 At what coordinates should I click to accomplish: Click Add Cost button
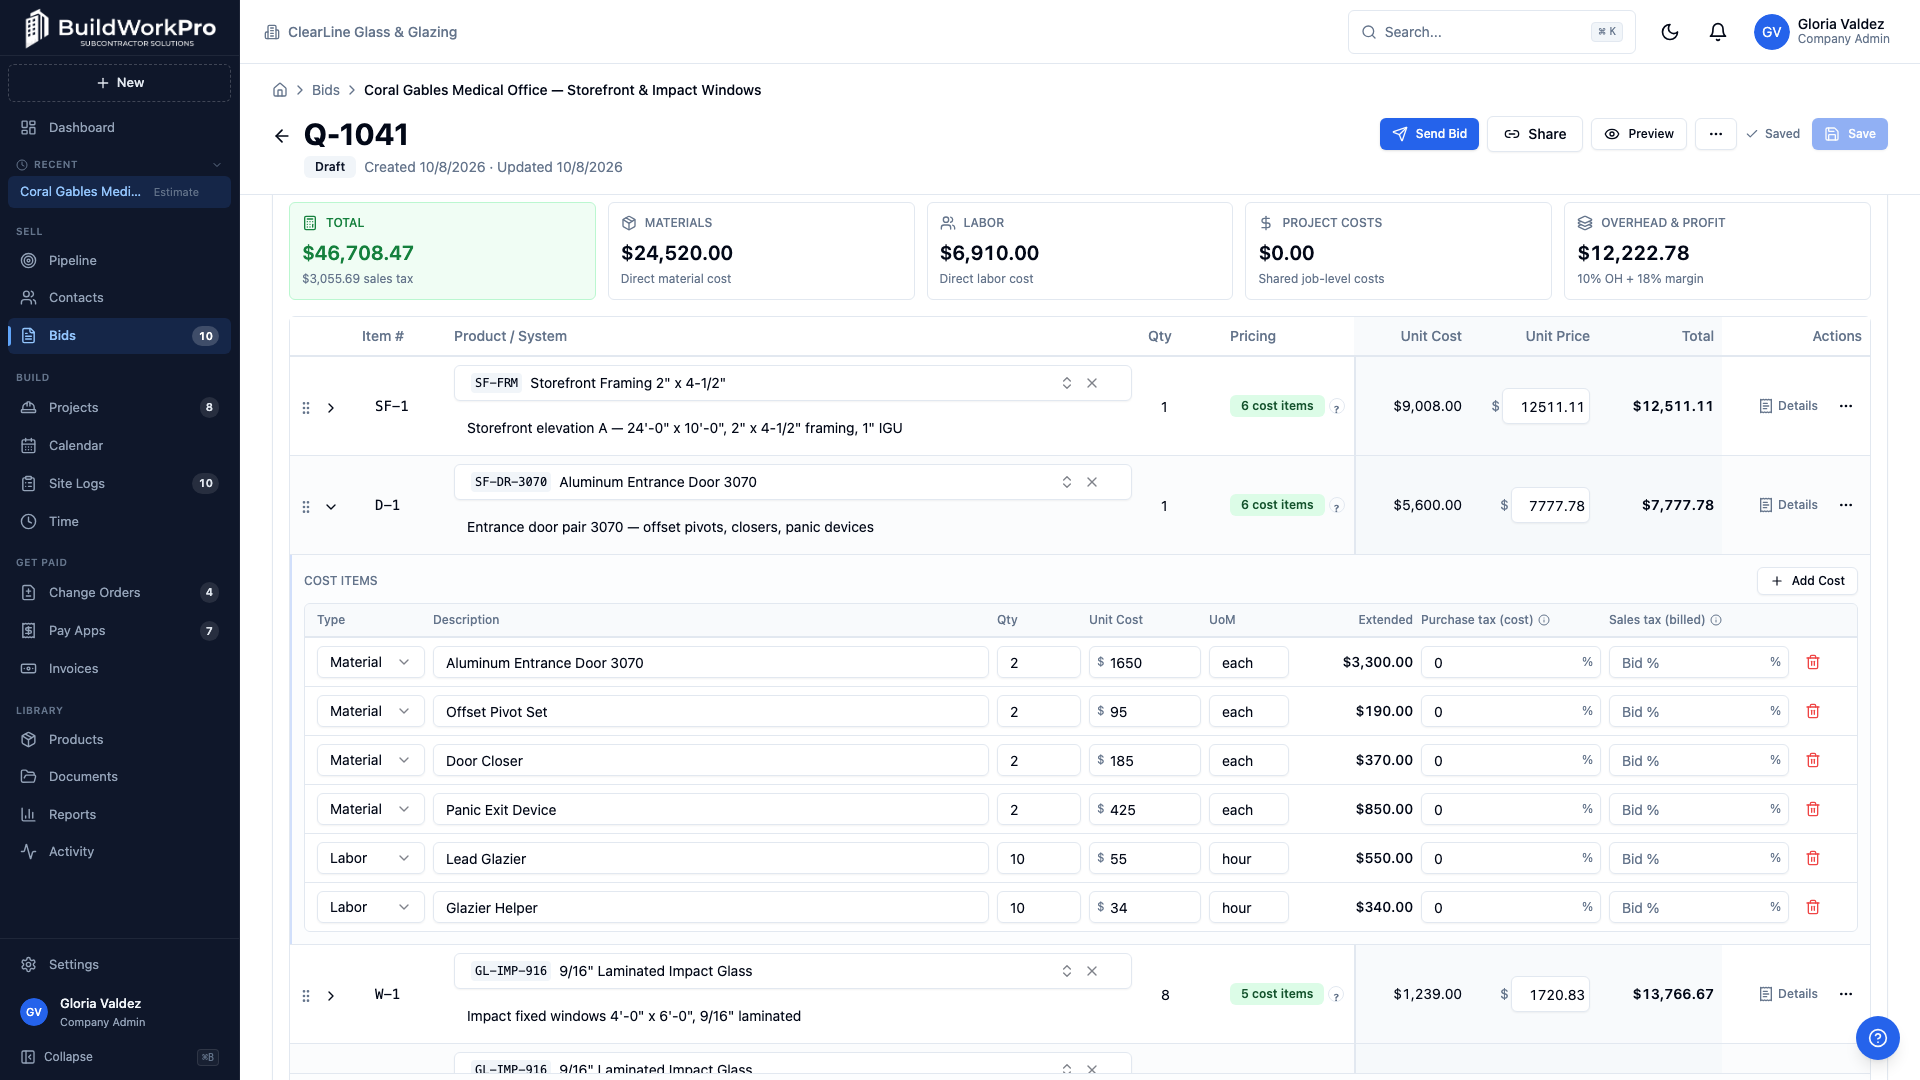click(1807, 581)
